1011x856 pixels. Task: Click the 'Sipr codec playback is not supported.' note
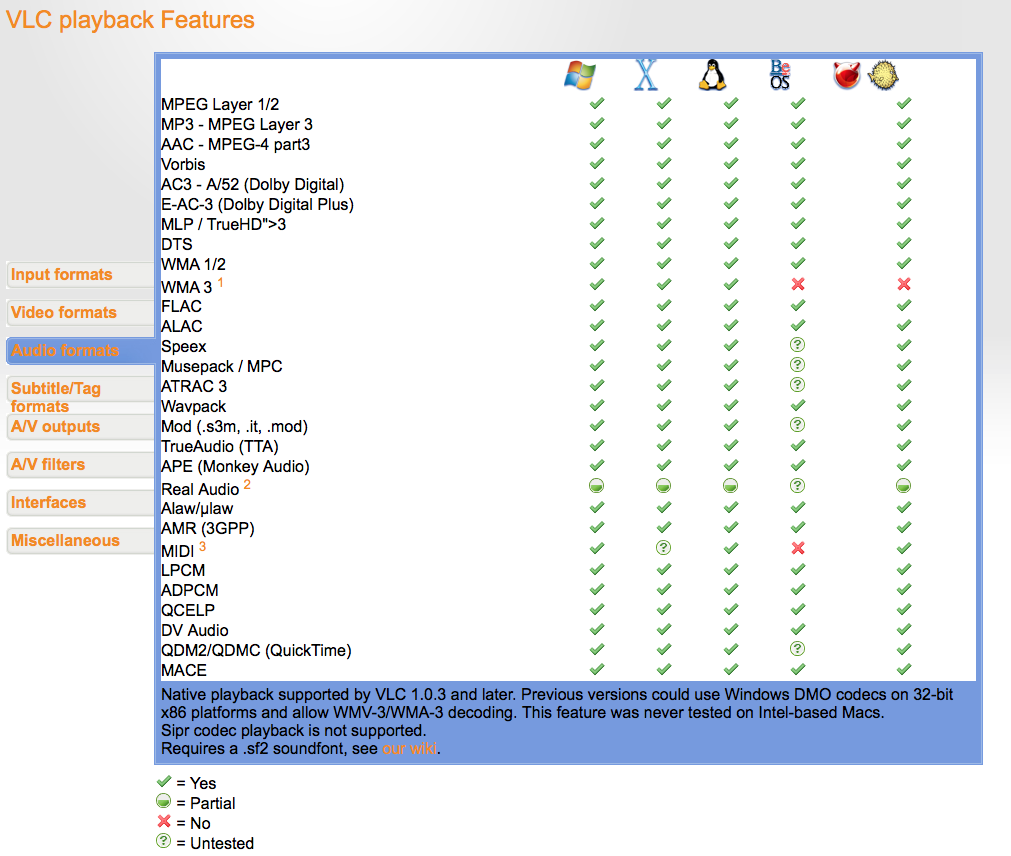294,731
